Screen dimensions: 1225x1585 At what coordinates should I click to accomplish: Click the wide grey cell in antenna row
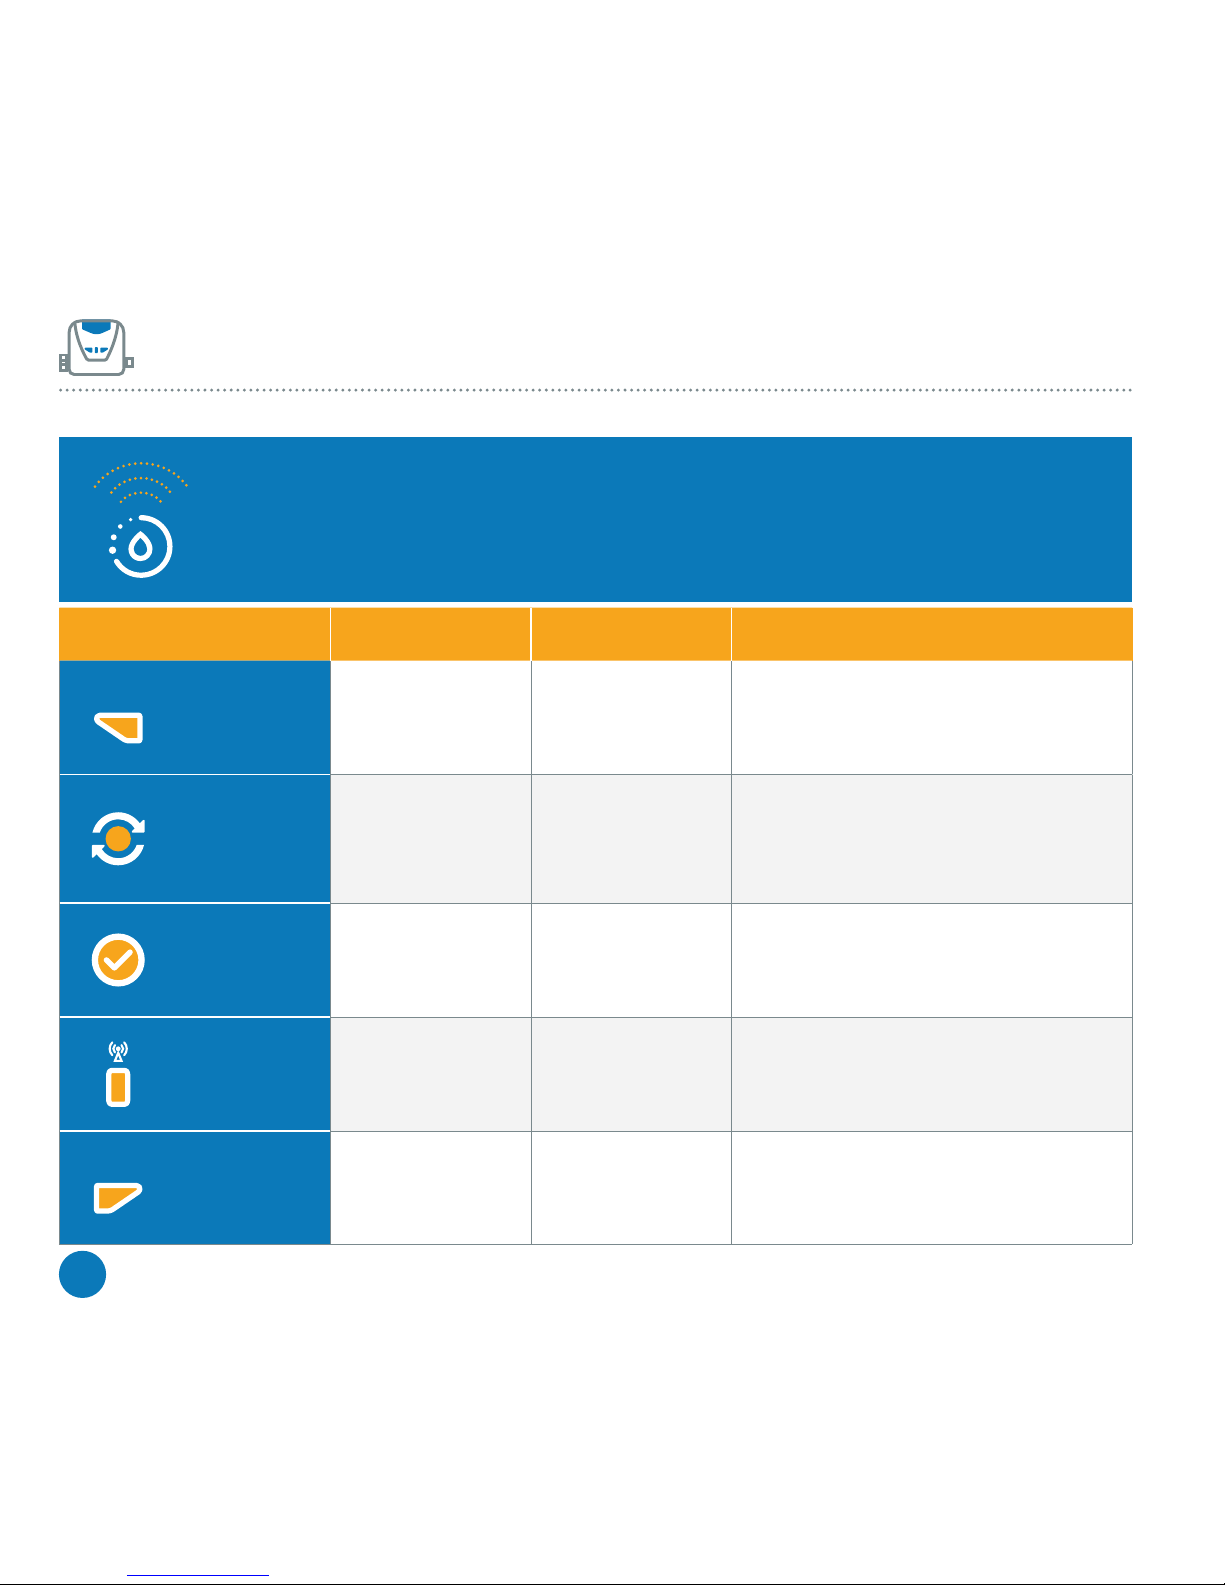point(932,1075)
